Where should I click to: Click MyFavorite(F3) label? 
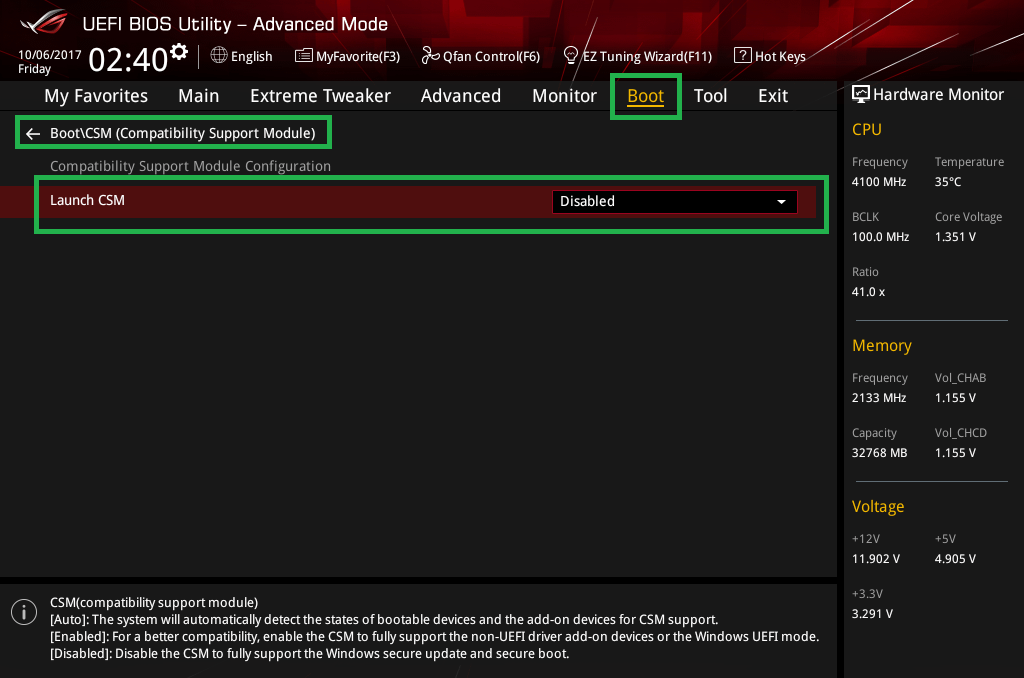(358, 57)
